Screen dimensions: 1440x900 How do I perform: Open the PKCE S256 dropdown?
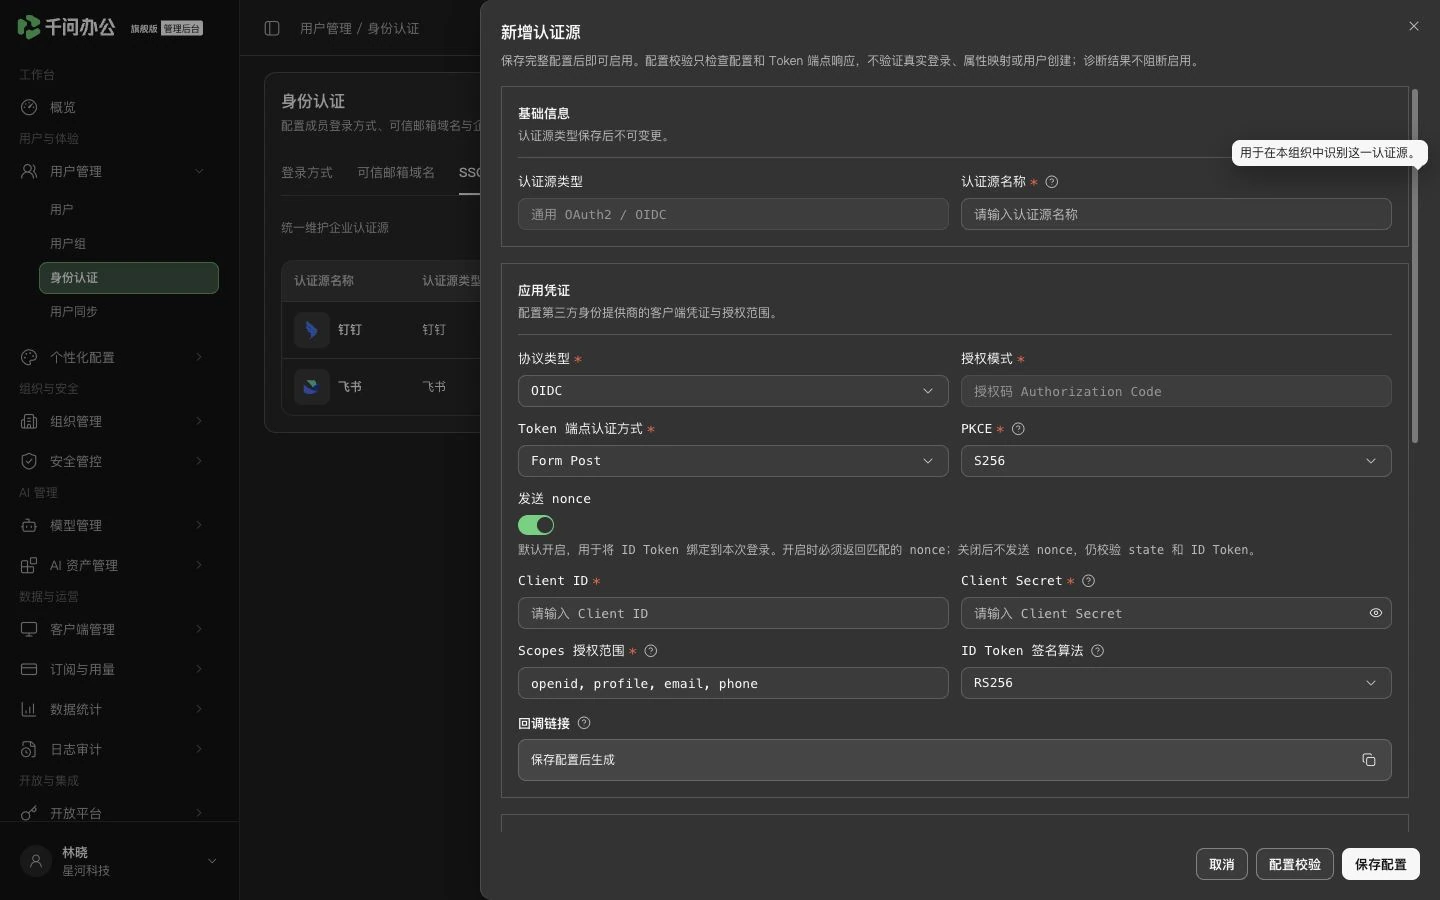[x=1176, y=461]
